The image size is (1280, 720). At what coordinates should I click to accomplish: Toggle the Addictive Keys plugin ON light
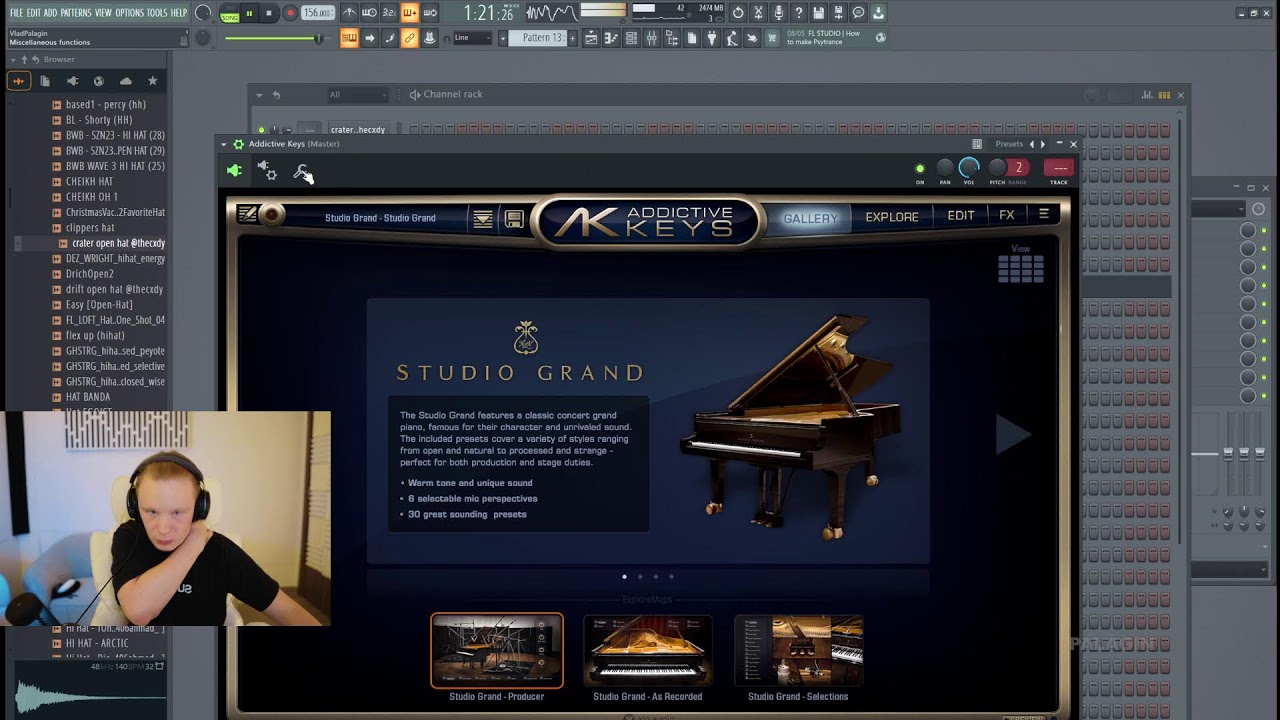(920, 169)
